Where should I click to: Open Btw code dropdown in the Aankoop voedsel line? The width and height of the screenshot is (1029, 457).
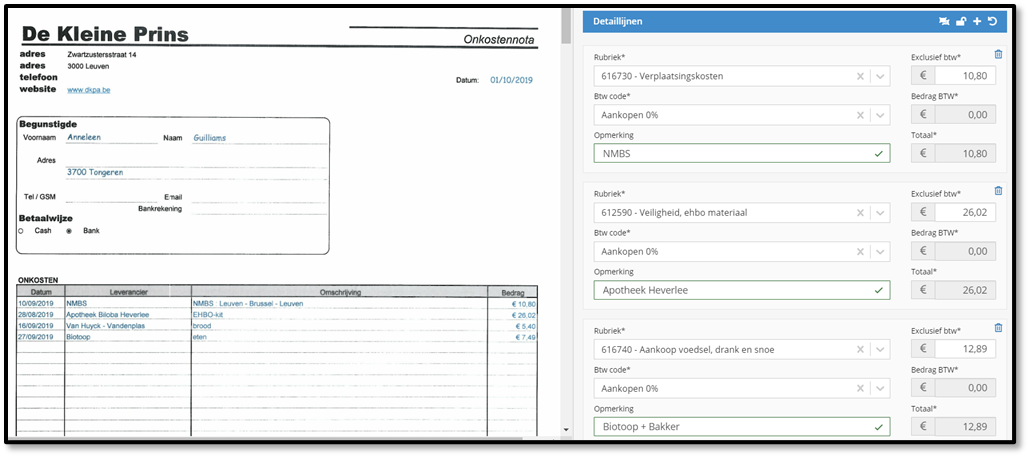pos(881,388)
